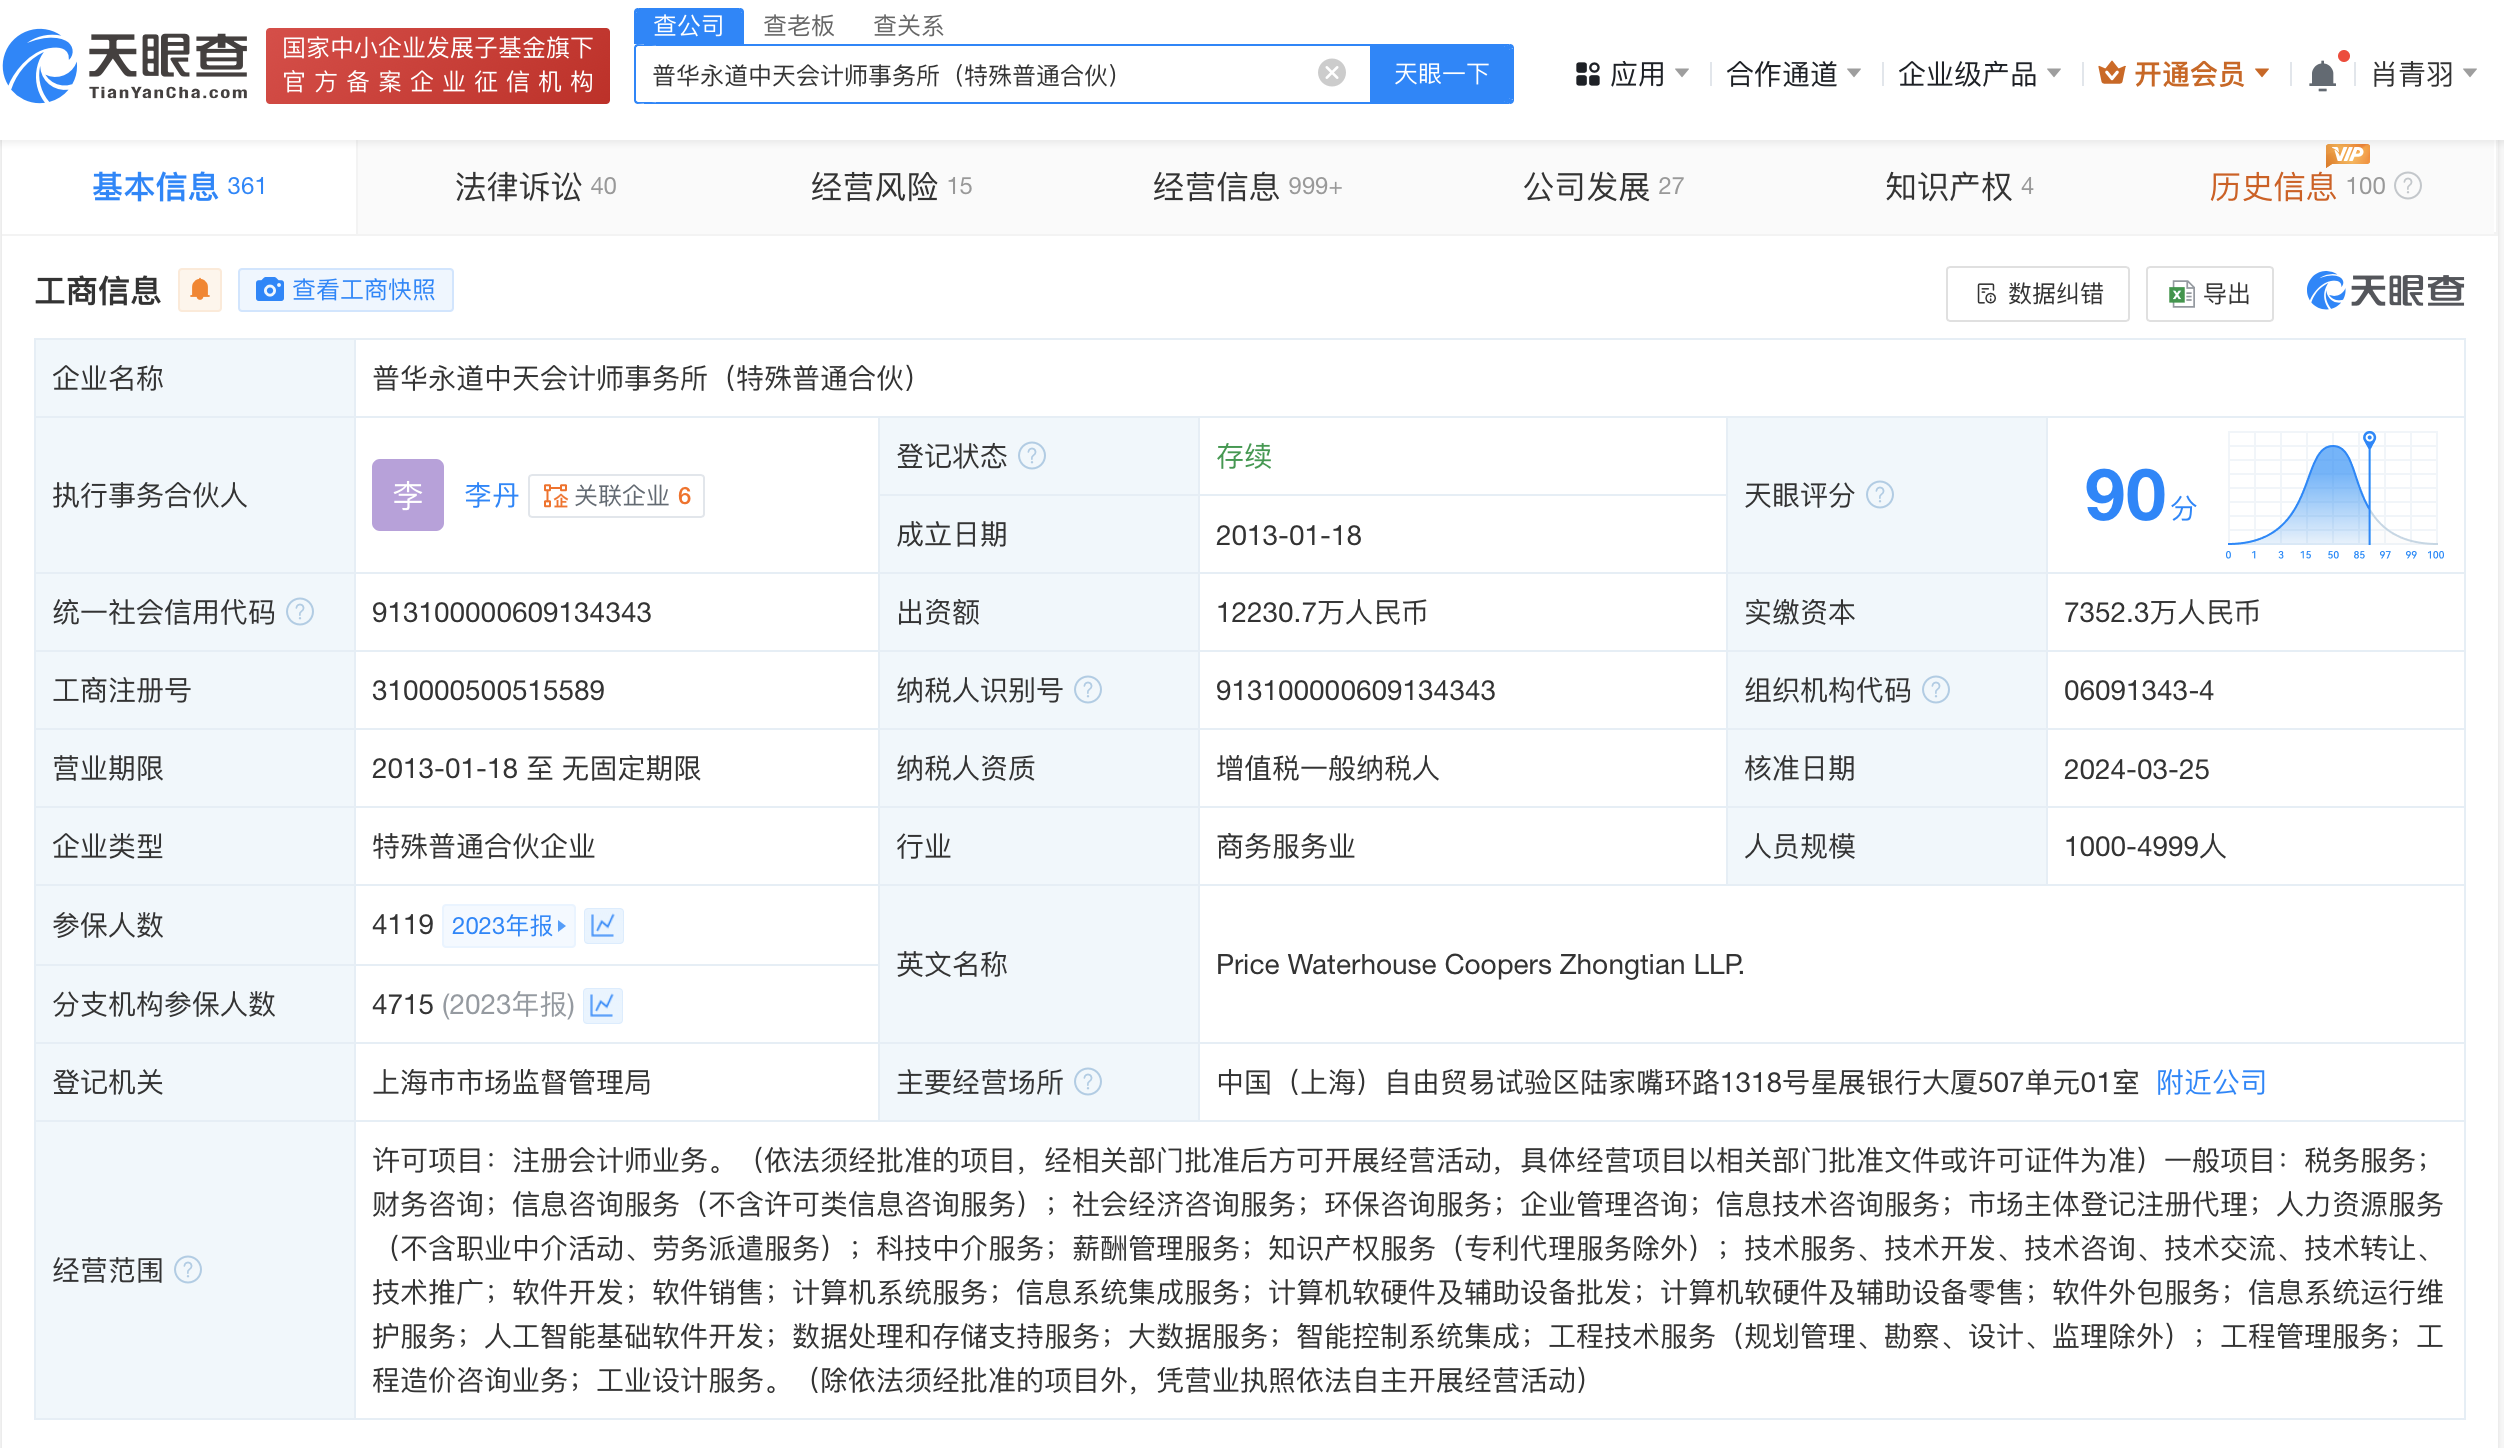Open 关联企业 6 next to 李丹
Image resolution: width=2504 pixels, height=1448 pixels.
pos(616,495)
